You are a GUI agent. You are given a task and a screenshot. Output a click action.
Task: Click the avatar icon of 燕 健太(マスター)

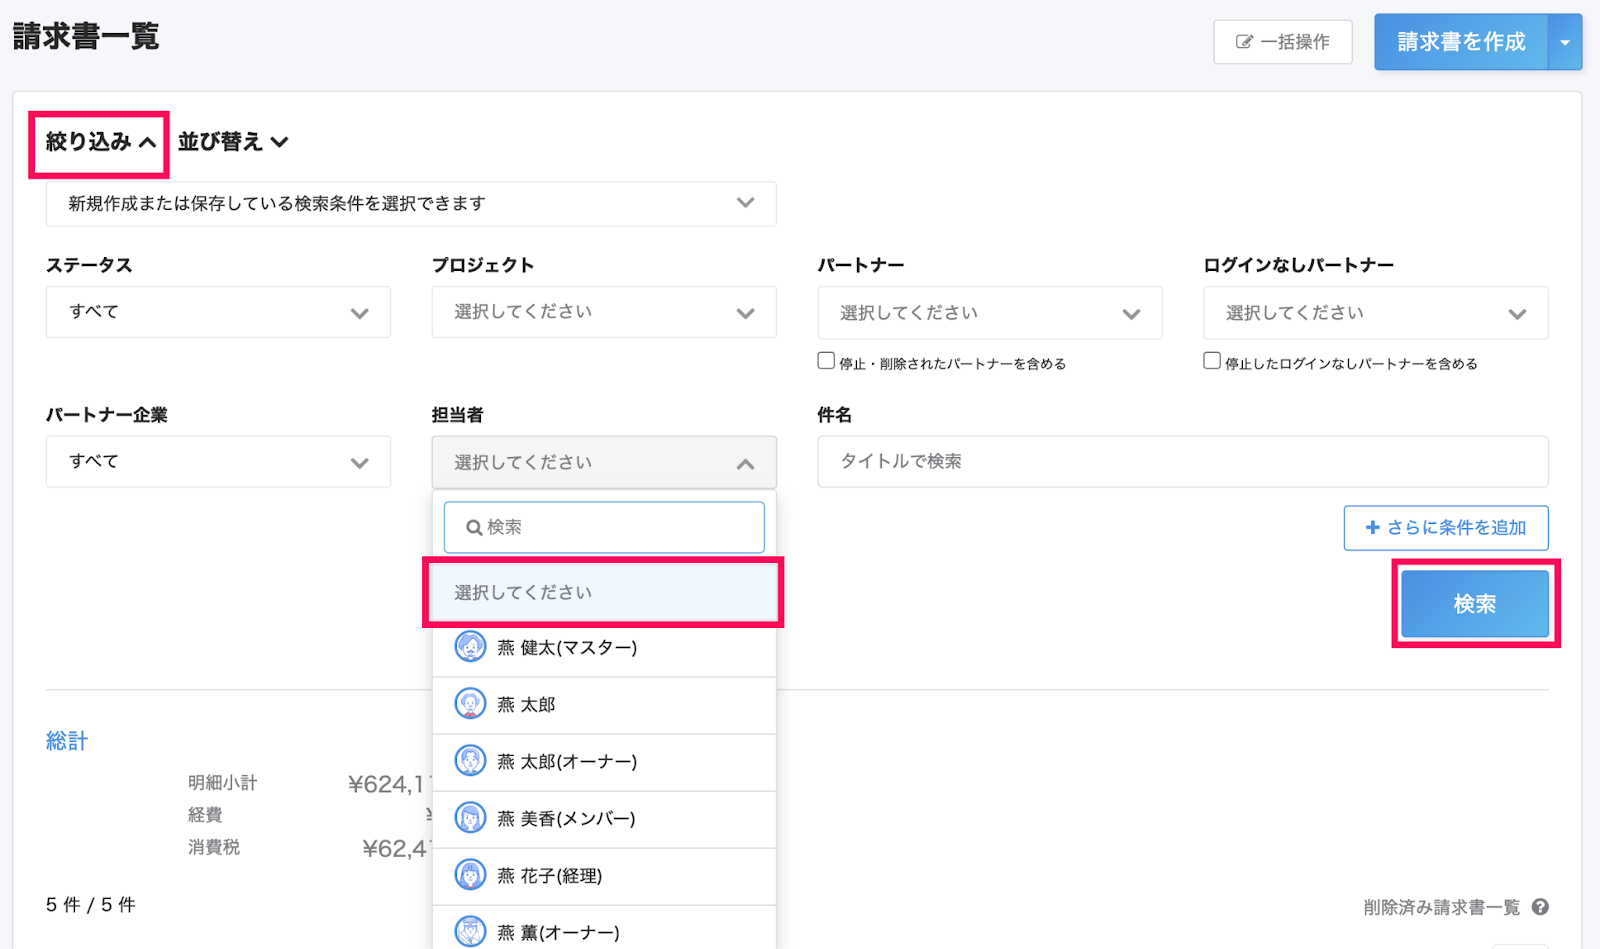(470, 647)
